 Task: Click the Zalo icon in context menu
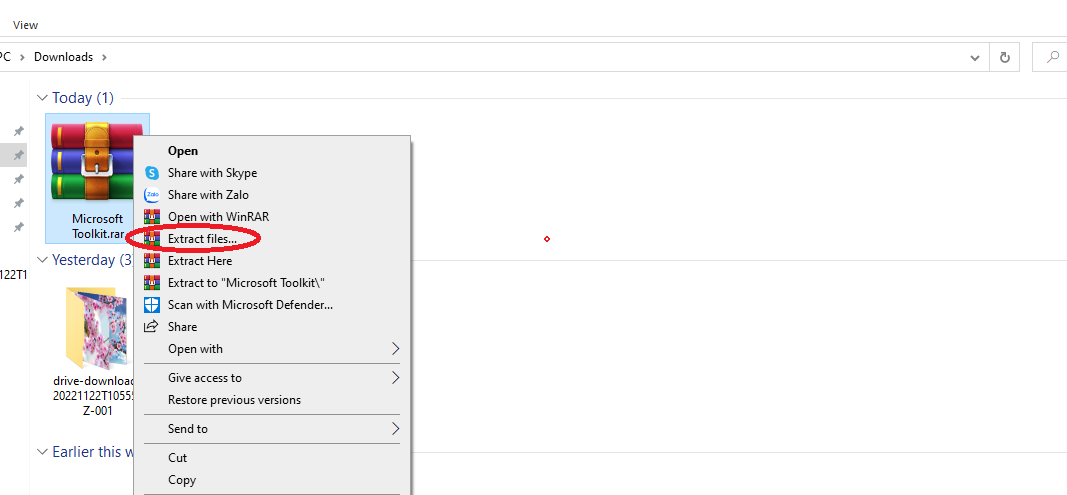point(152,195)
